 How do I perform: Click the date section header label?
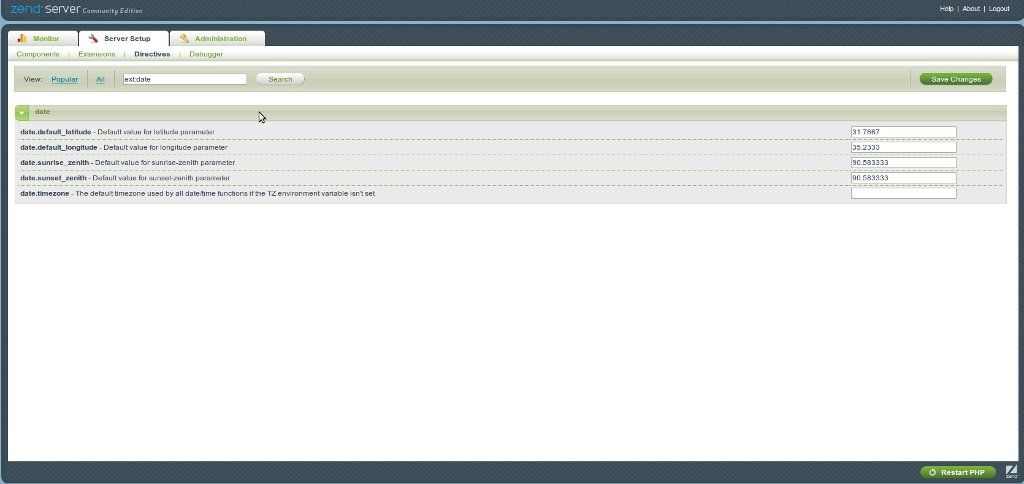click(42, 112)
